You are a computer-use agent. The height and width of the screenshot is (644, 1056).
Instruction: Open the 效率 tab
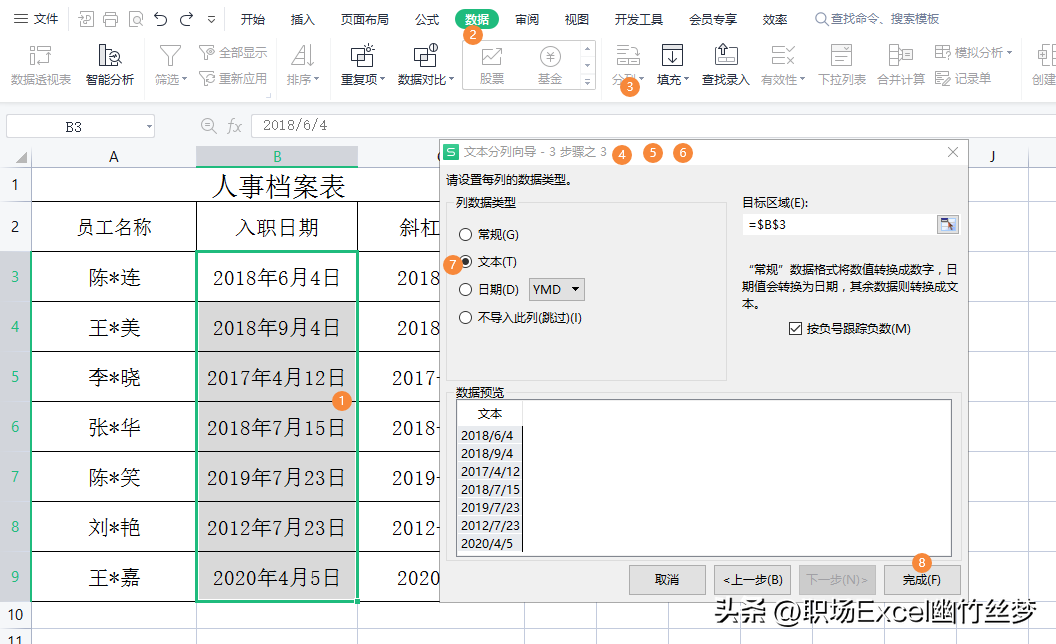click(774, 20)
